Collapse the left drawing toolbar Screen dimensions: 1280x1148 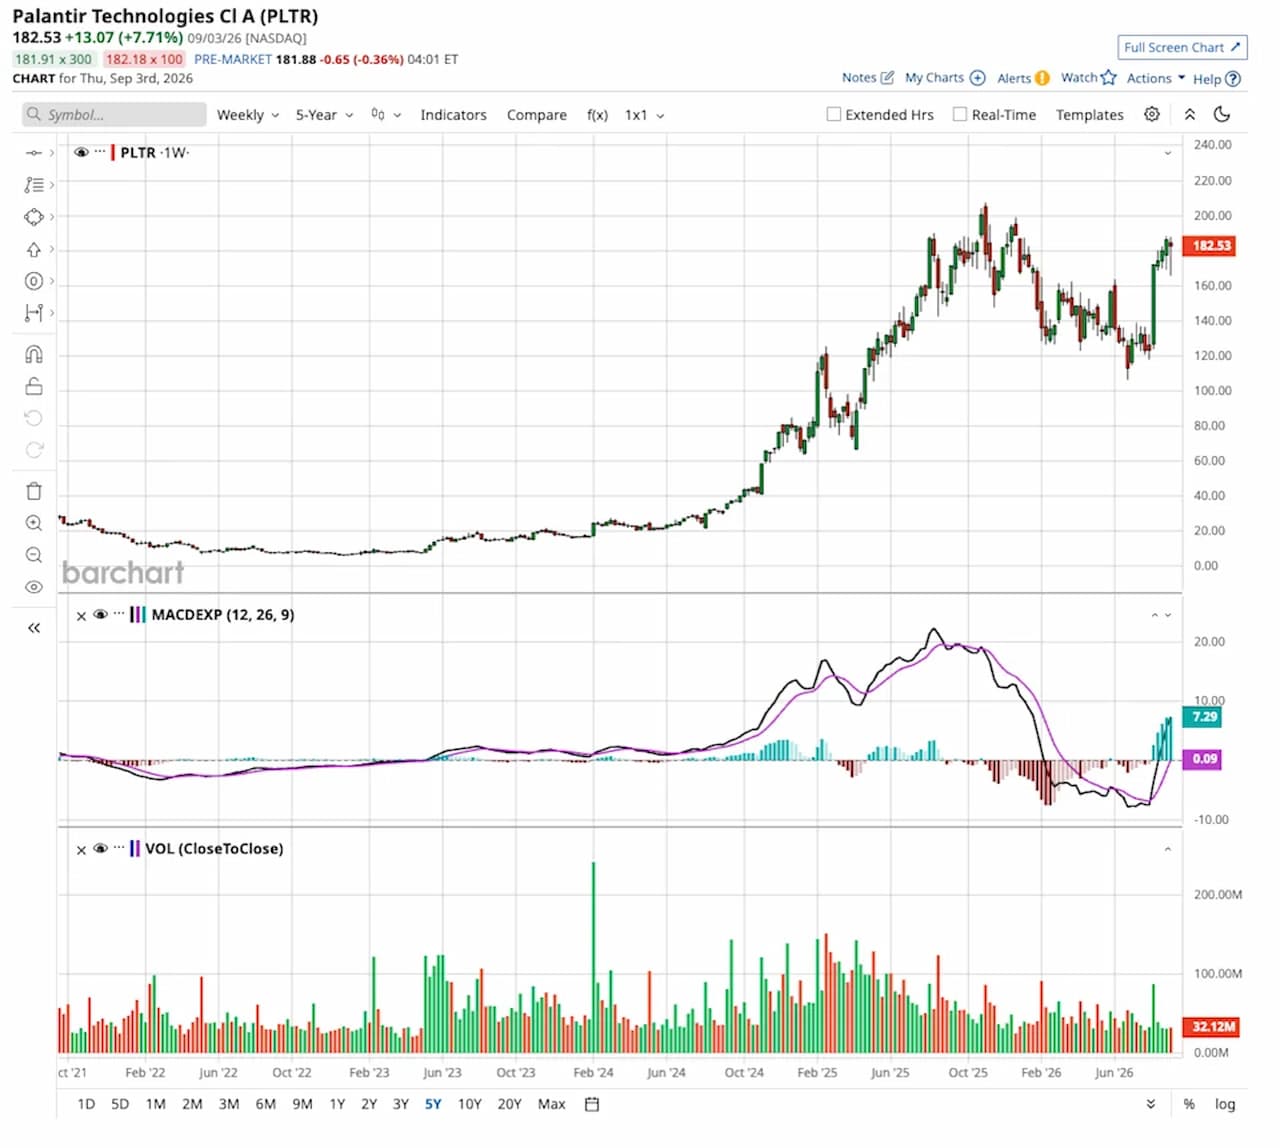(34, 628)
